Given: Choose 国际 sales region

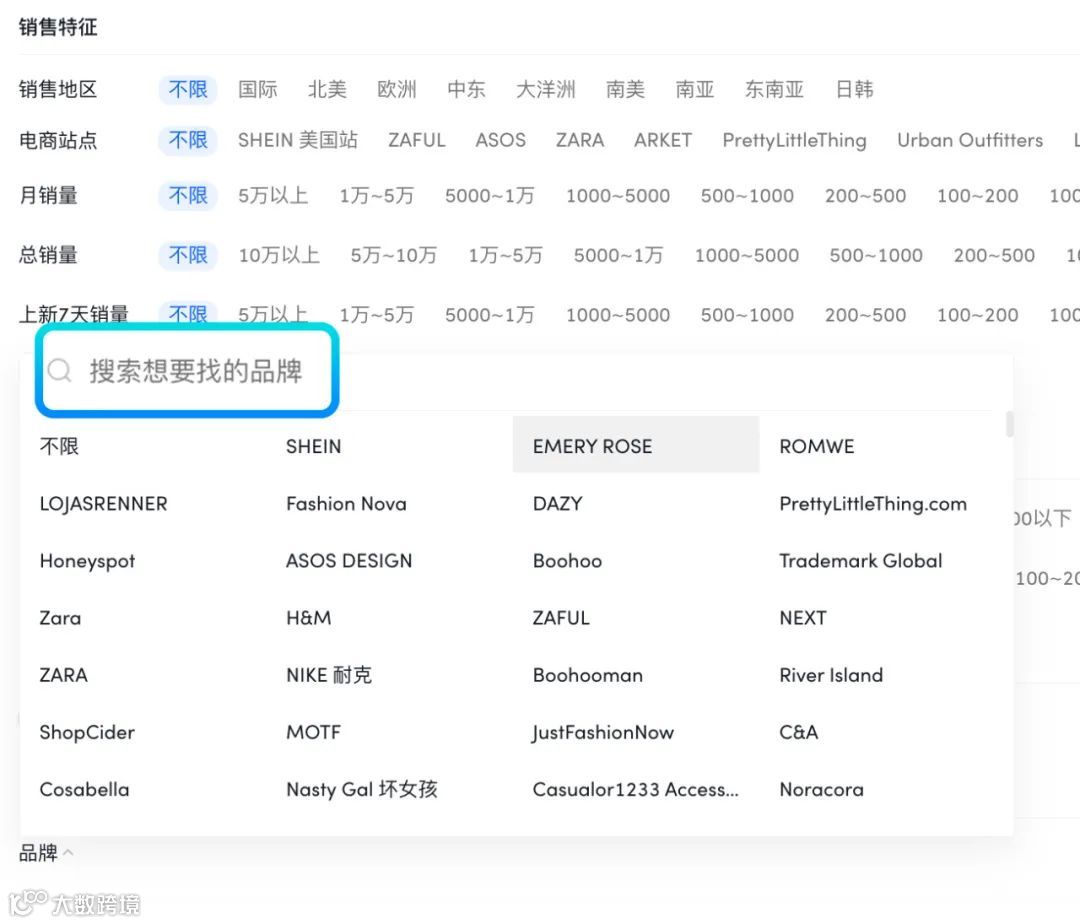Looking at the screenshot, I should [258, 90].
